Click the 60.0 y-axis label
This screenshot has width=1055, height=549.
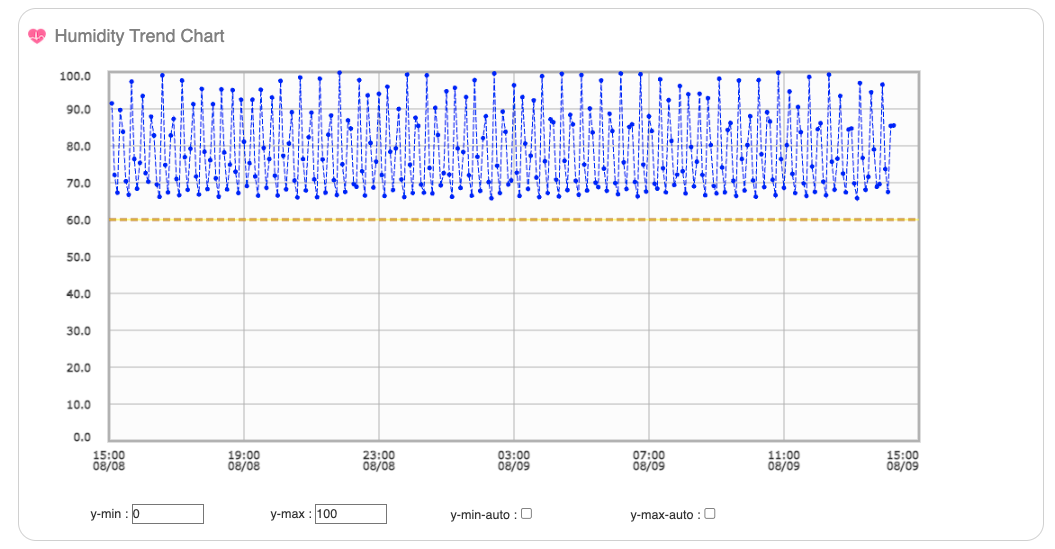(x=78, y=220)
